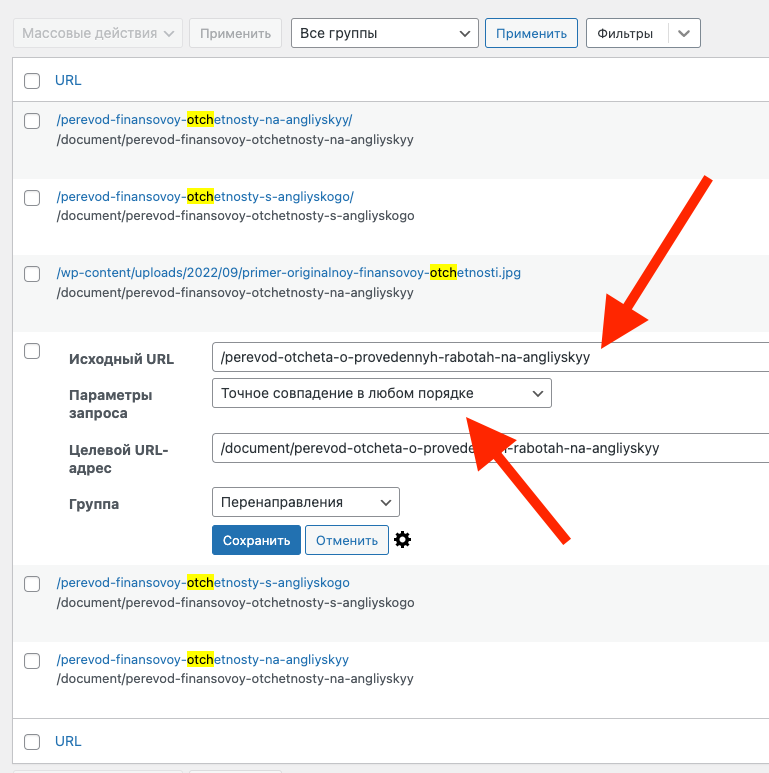
Task: Click the Фильтры button
Action: (627, 33)
